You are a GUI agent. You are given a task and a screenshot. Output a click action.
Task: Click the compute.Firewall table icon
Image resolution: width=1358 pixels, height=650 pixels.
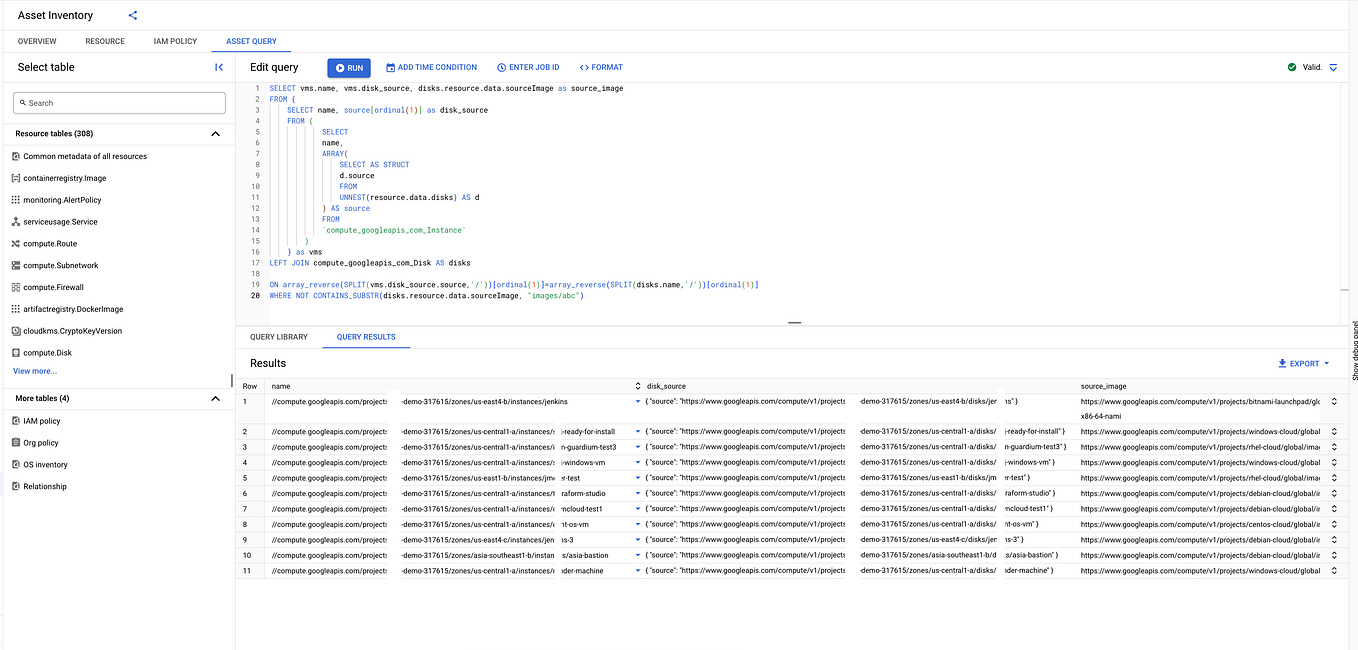[x=17, y=287]
